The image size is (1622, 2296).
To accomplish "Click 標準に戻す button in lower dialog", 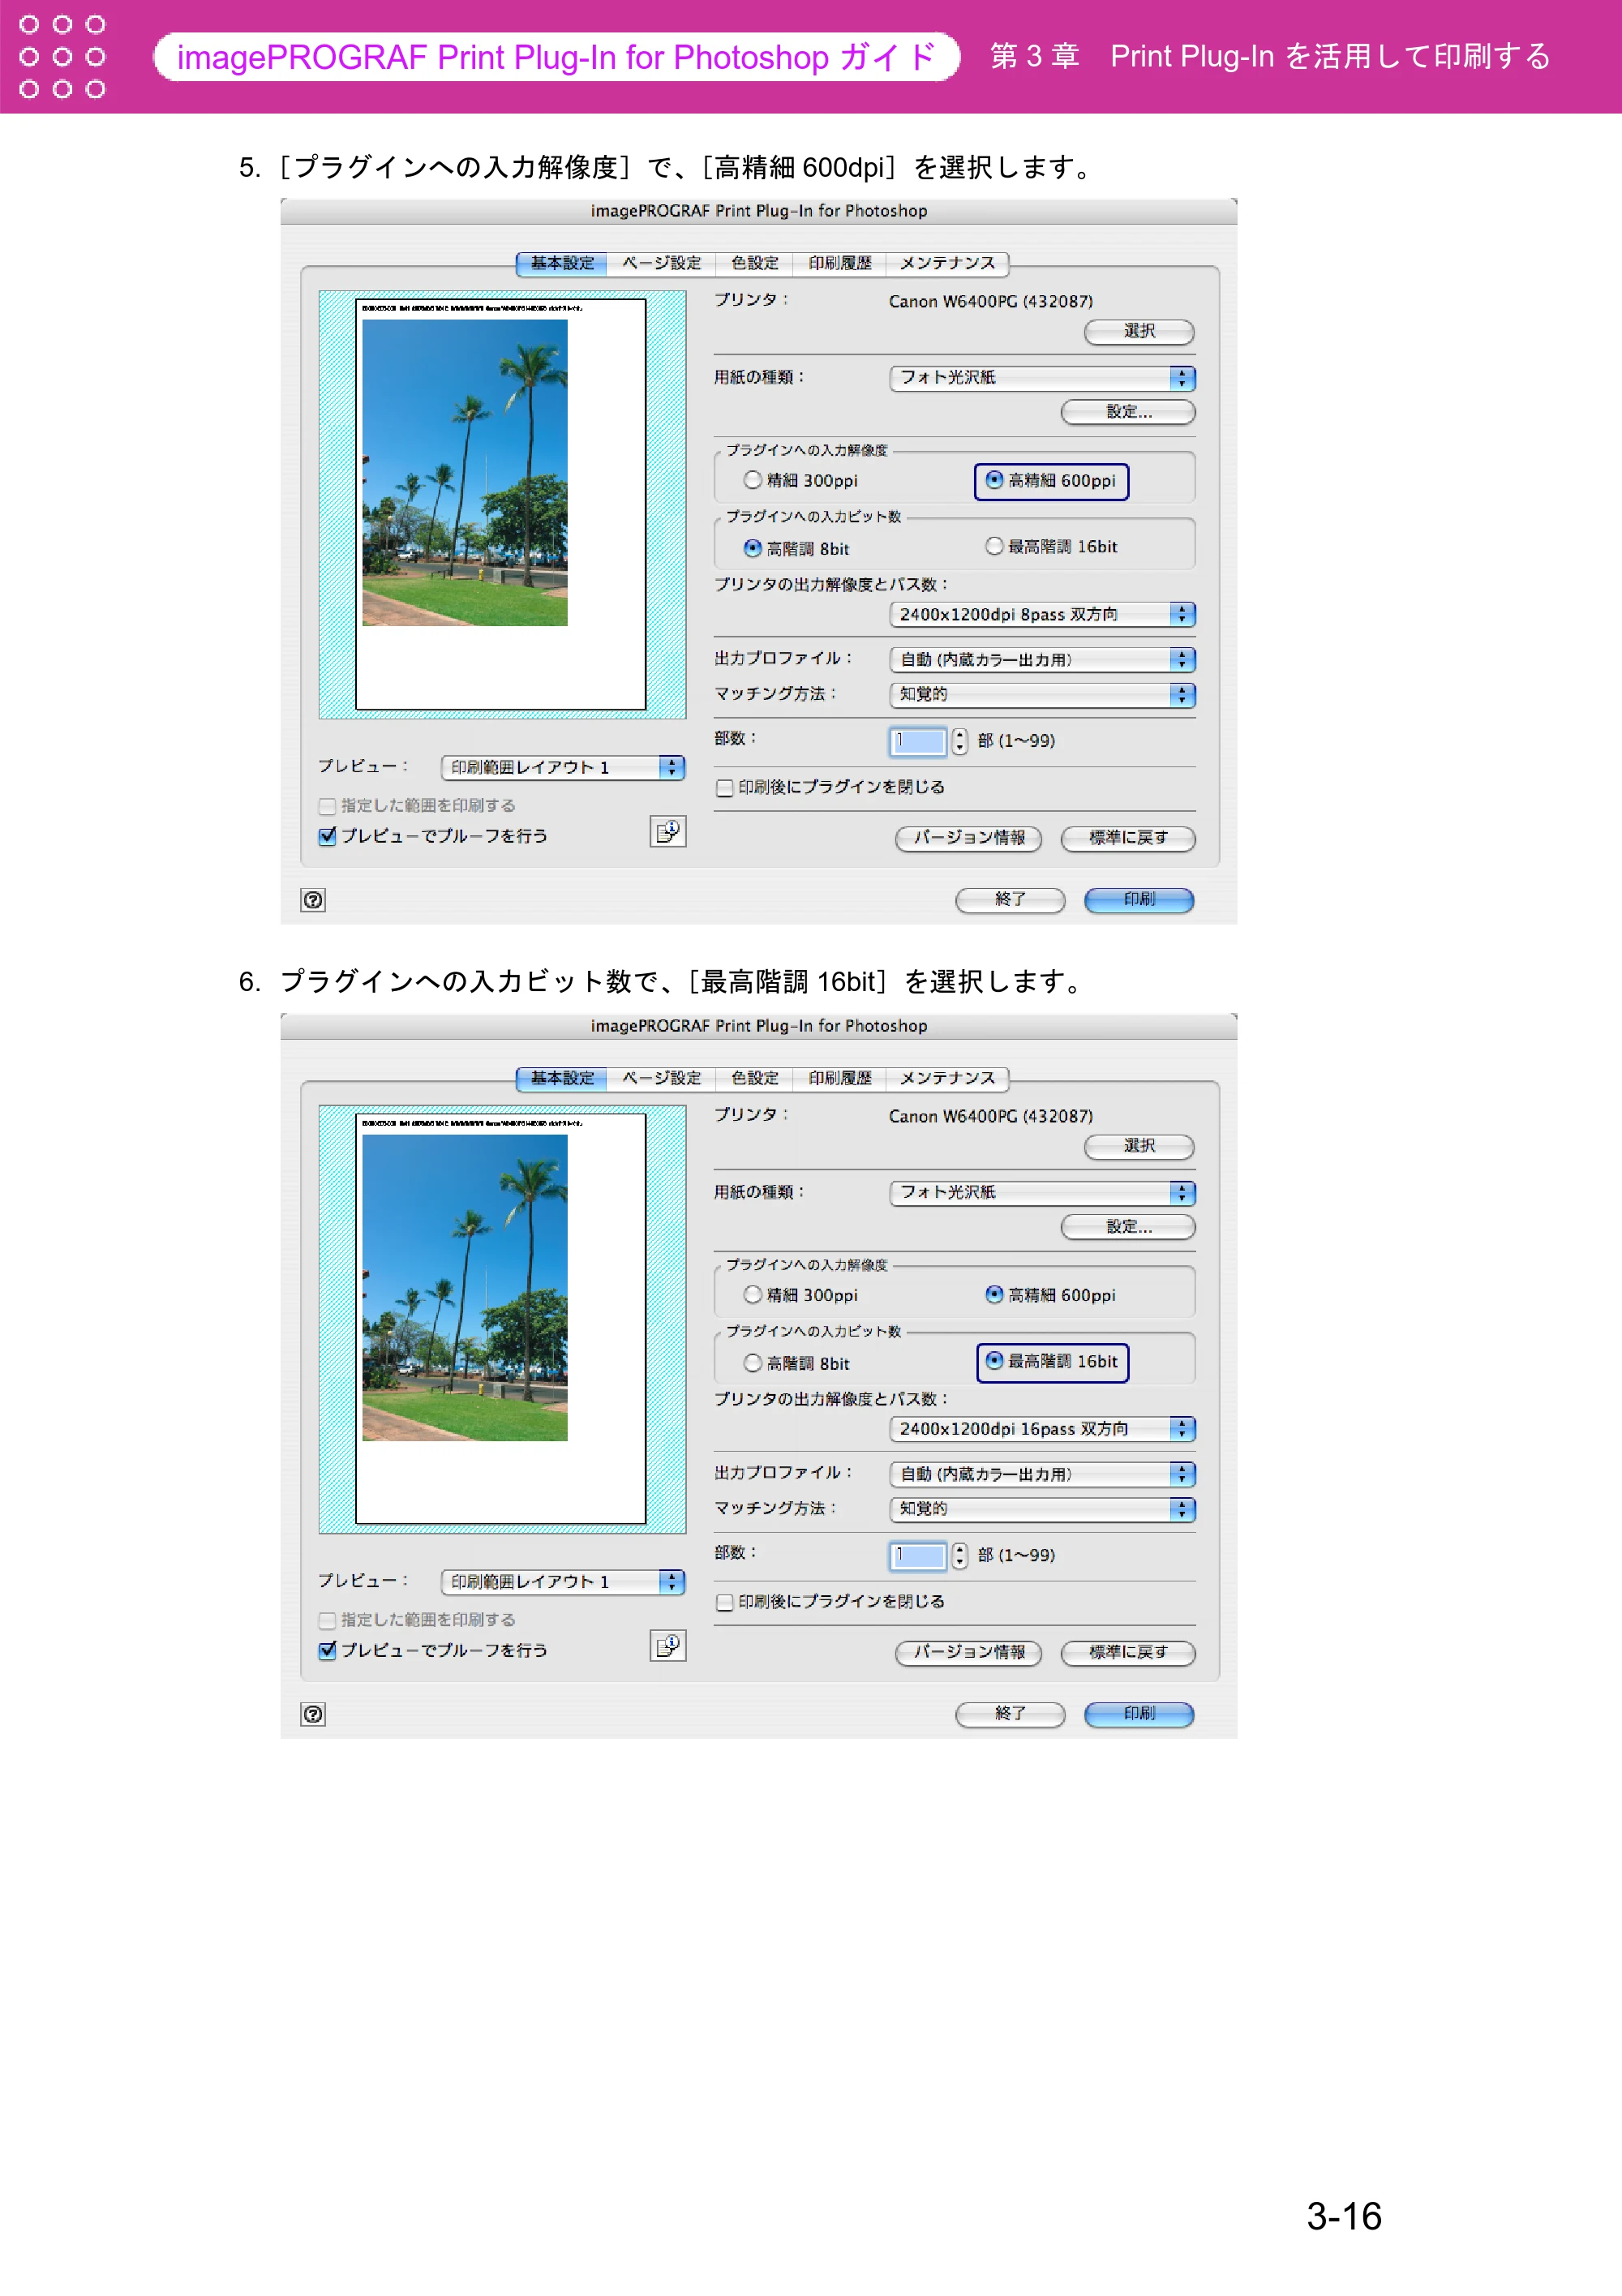I will [1128, 1653].
